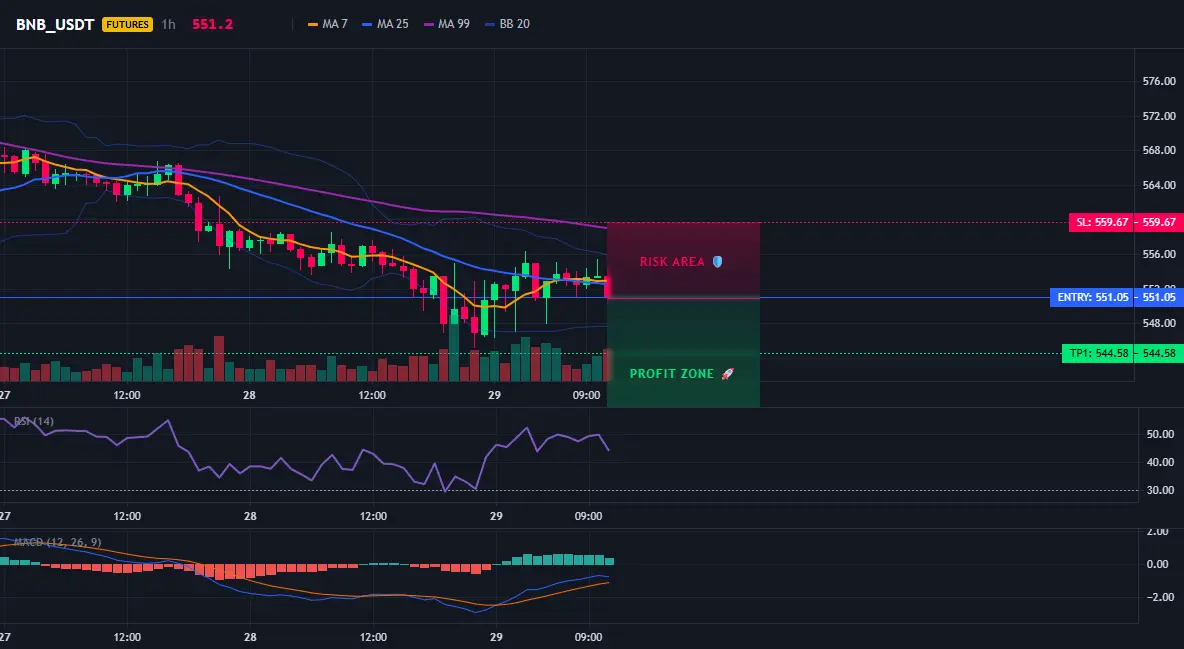
Task: Click 576.00 on the price axis
Action: pyautogui.click(x=1159, y=81)
